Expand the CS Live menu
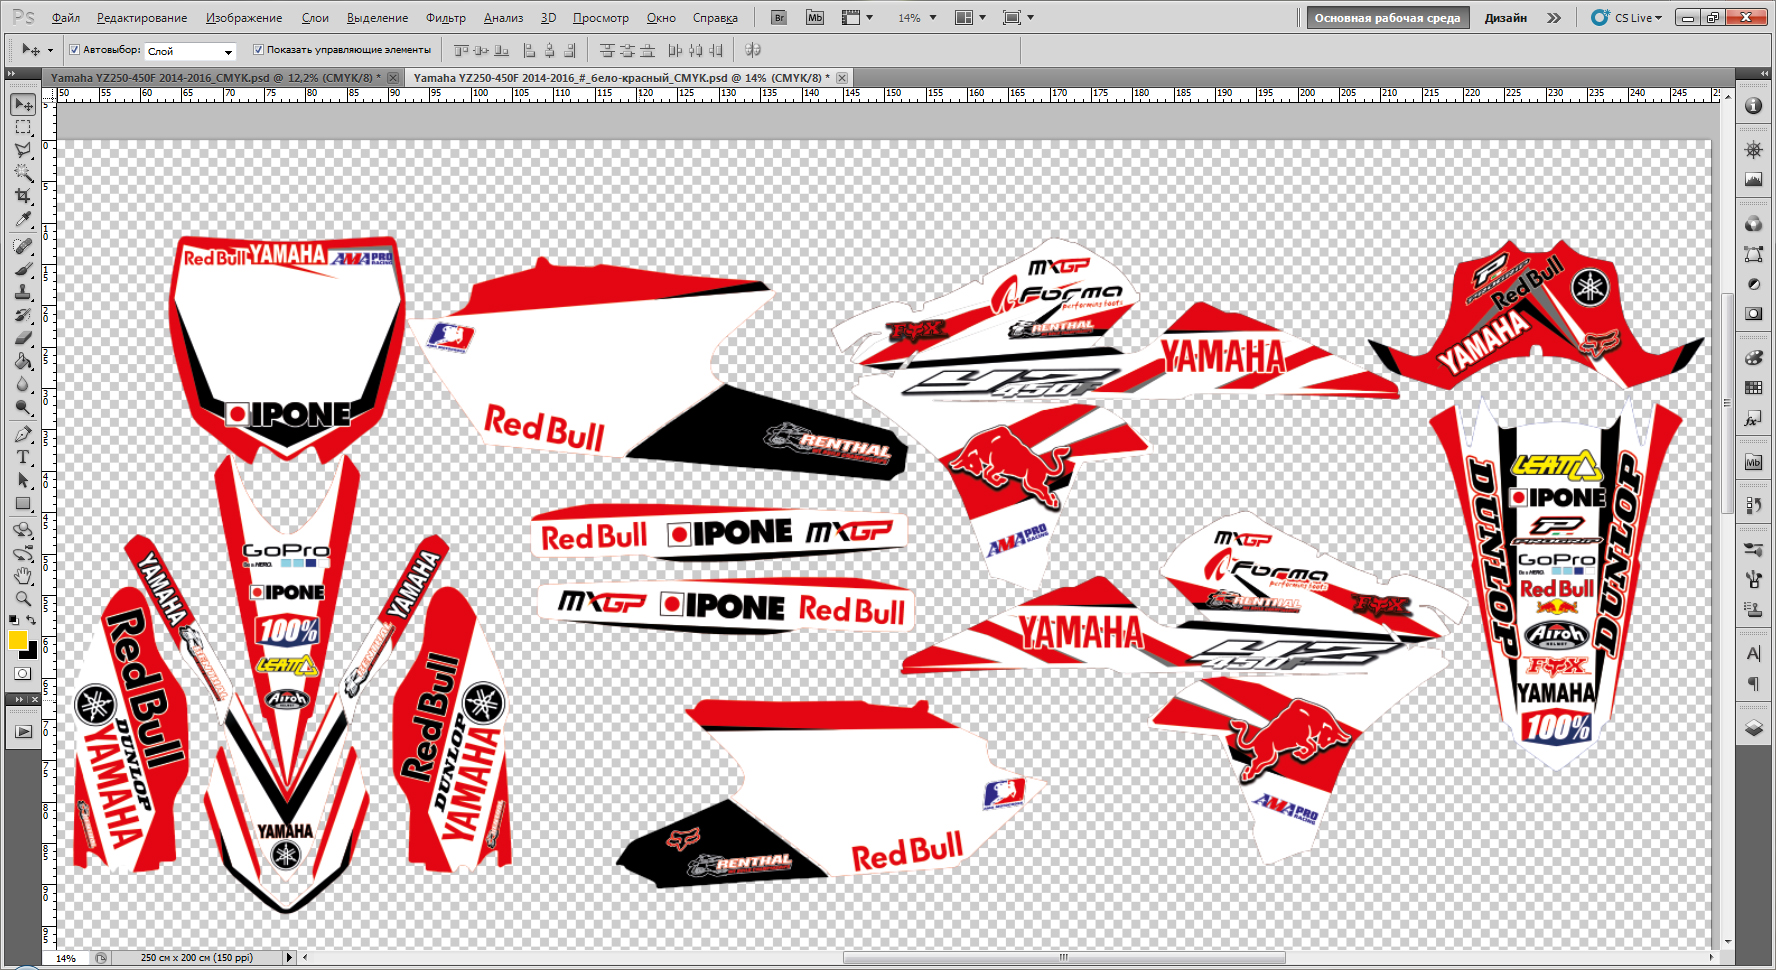Viewport: 1776px width, 970px height. click(1627, 18)
